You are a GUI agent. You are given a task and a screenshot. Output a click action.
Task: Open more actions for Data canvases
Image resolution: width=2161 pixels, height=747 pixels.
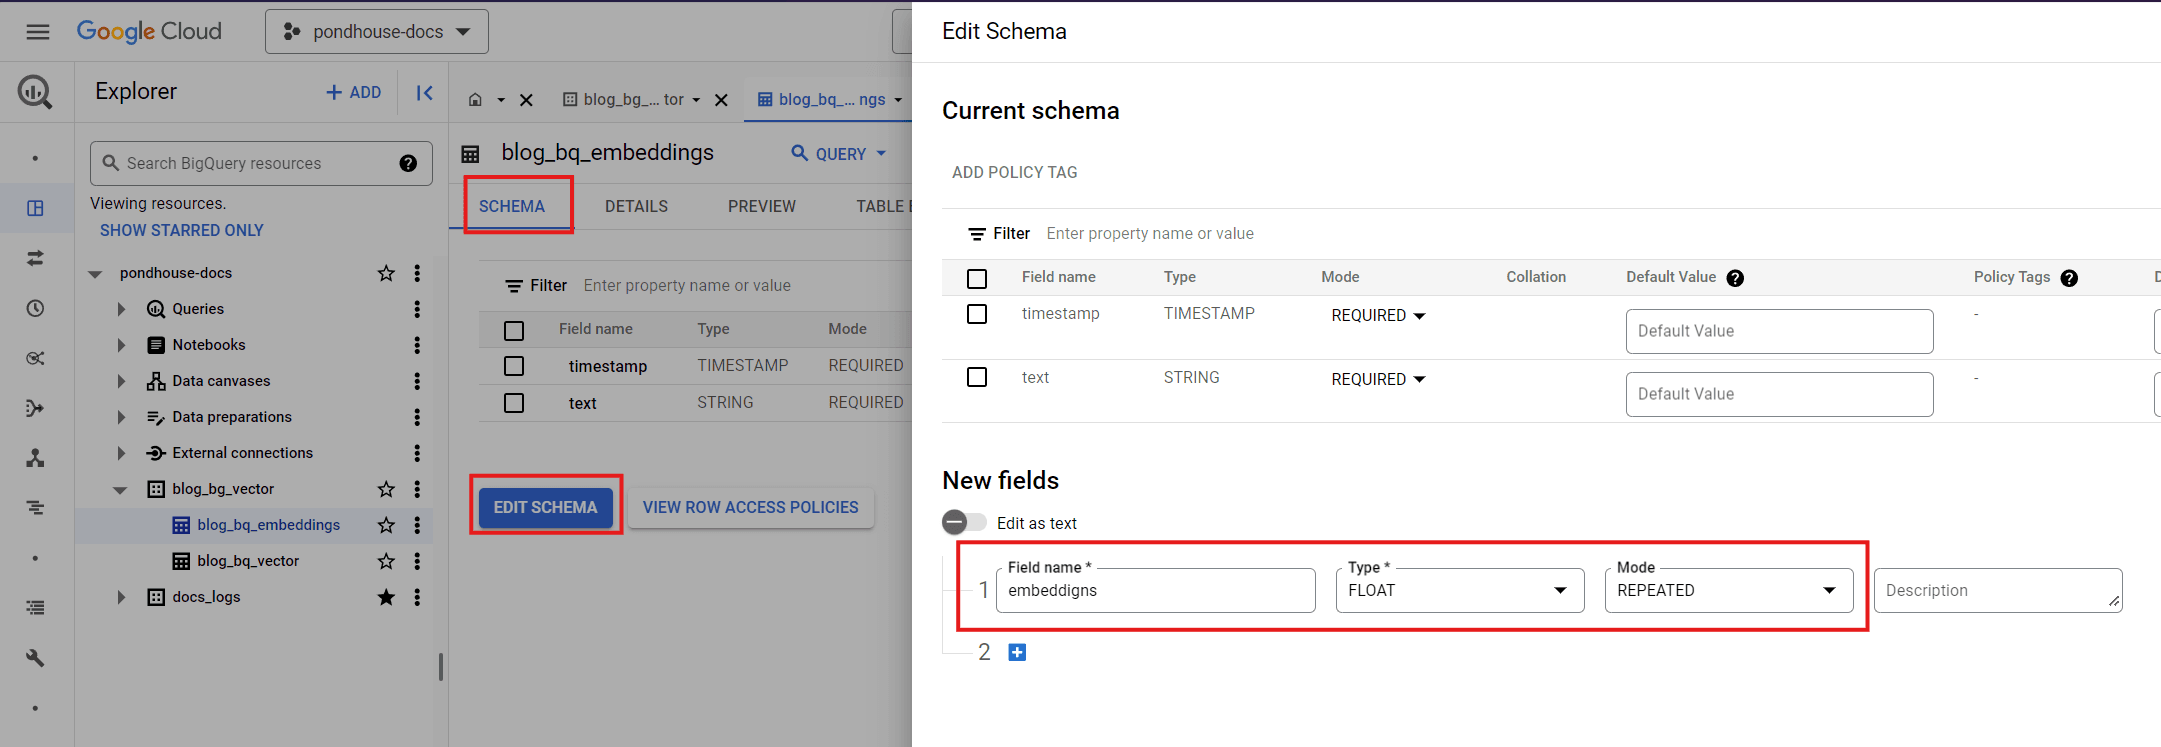417,381
